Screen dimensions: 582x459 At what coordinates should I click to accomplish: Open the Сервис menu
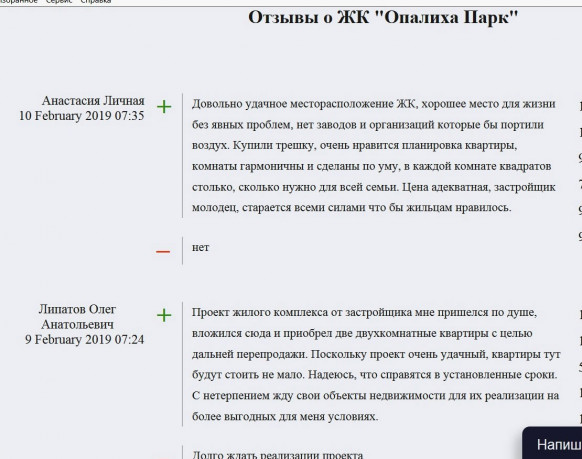click(59, 1)
